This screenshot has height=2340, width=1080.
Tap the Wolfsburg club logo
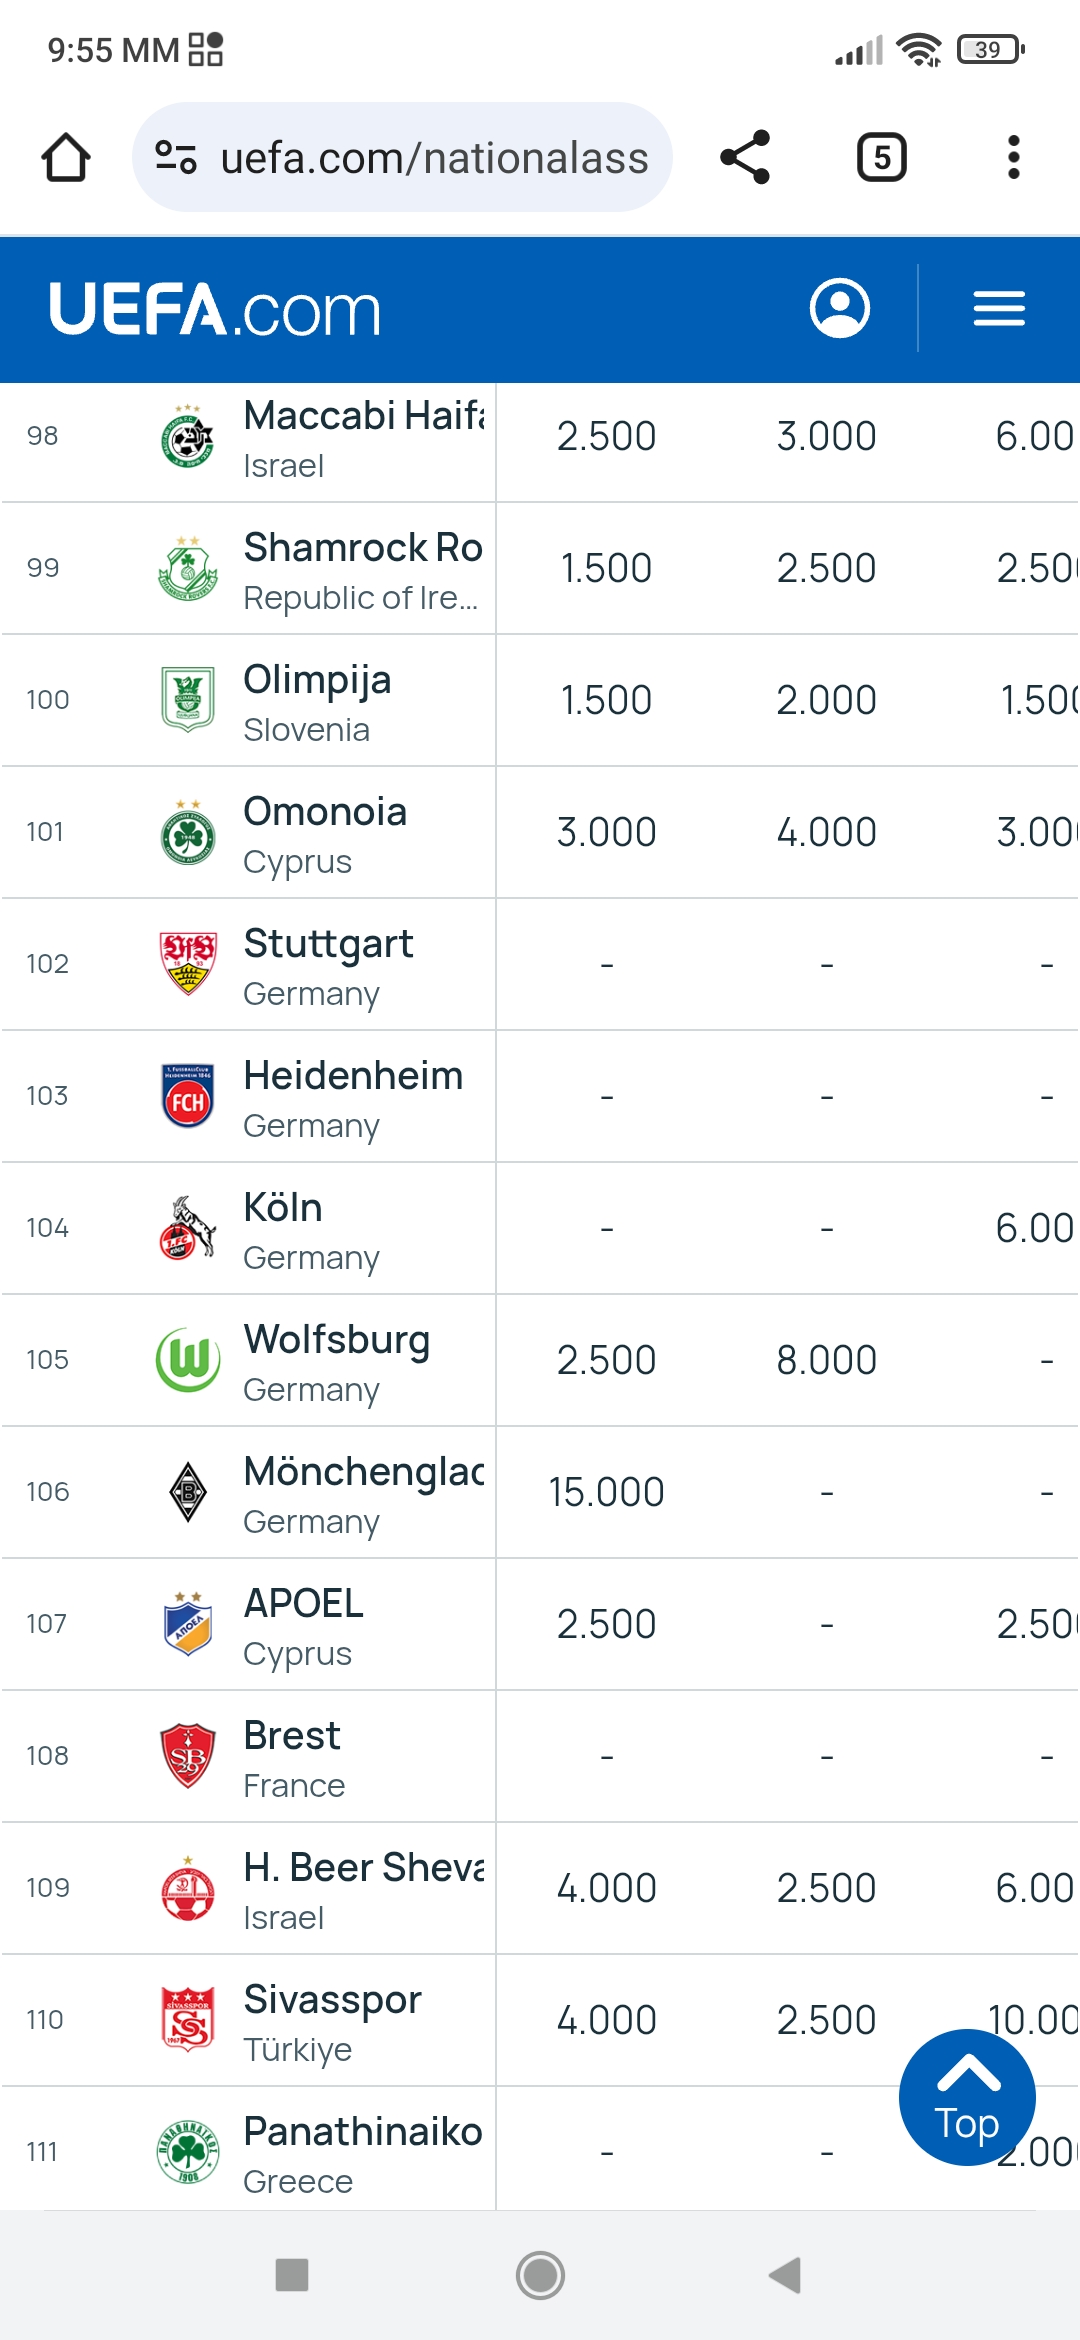[188, 1359]
